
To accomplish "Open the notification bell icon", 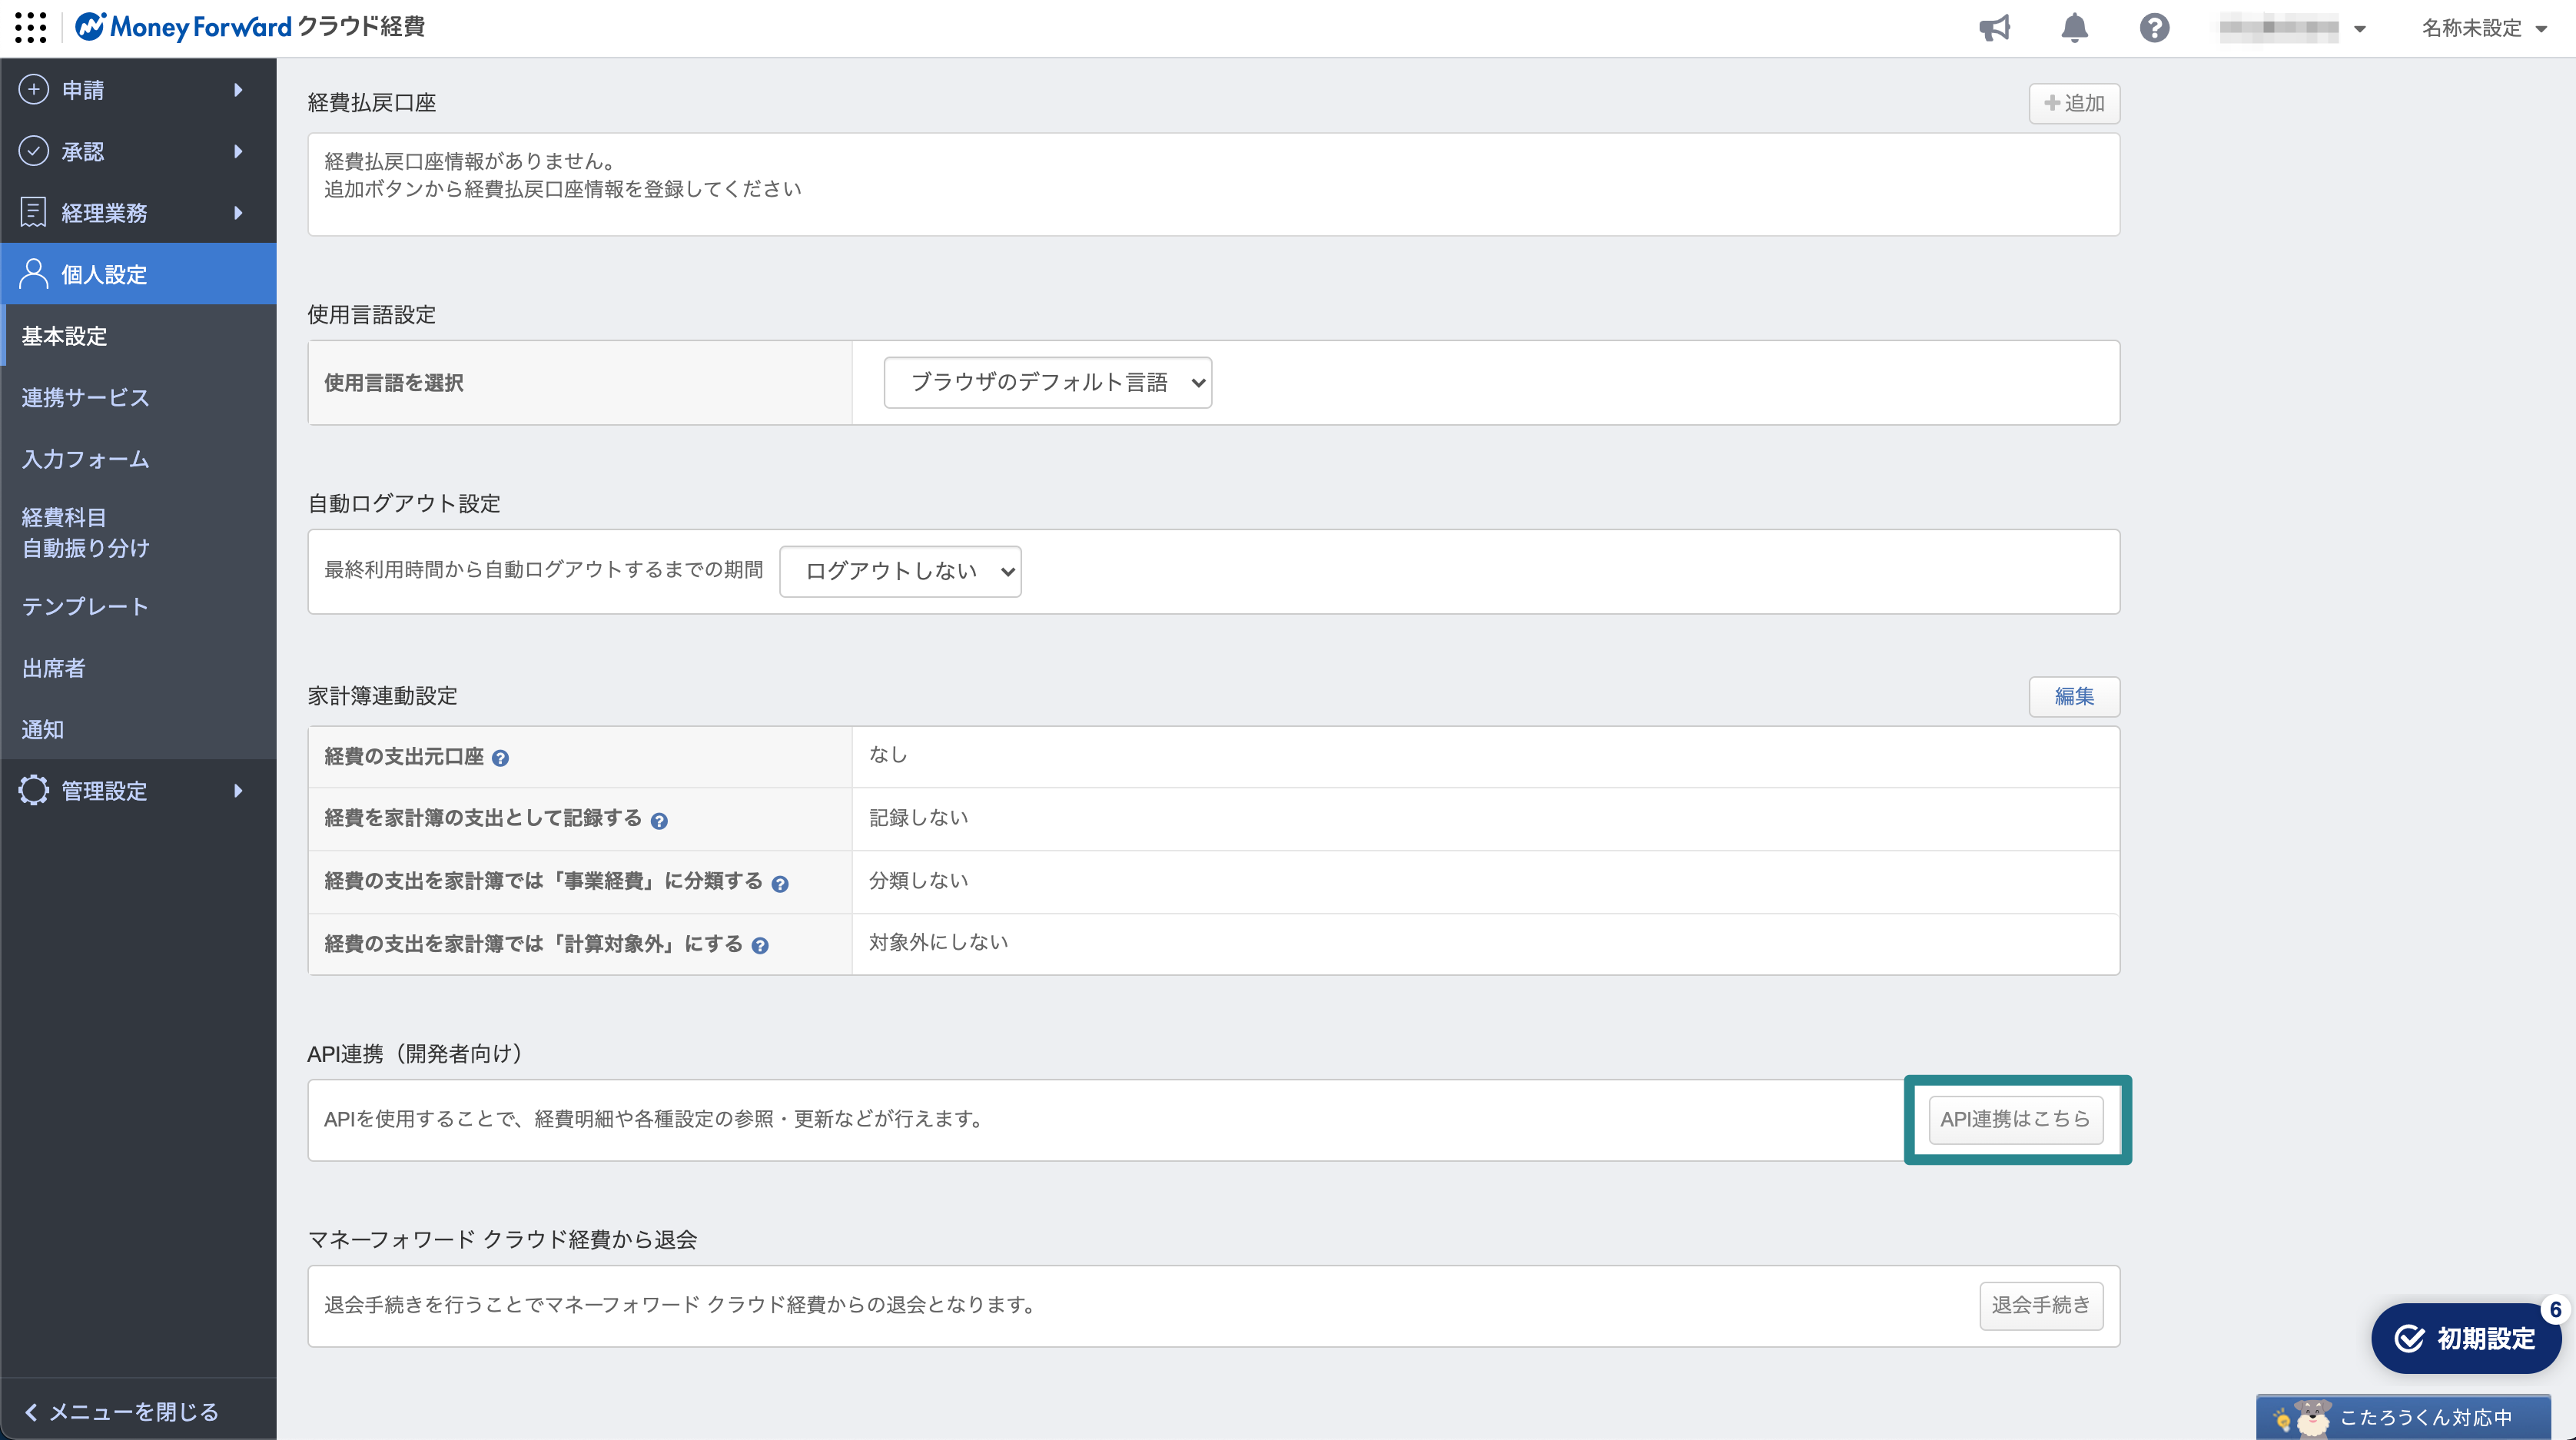I will click(x=2074, y=28).
